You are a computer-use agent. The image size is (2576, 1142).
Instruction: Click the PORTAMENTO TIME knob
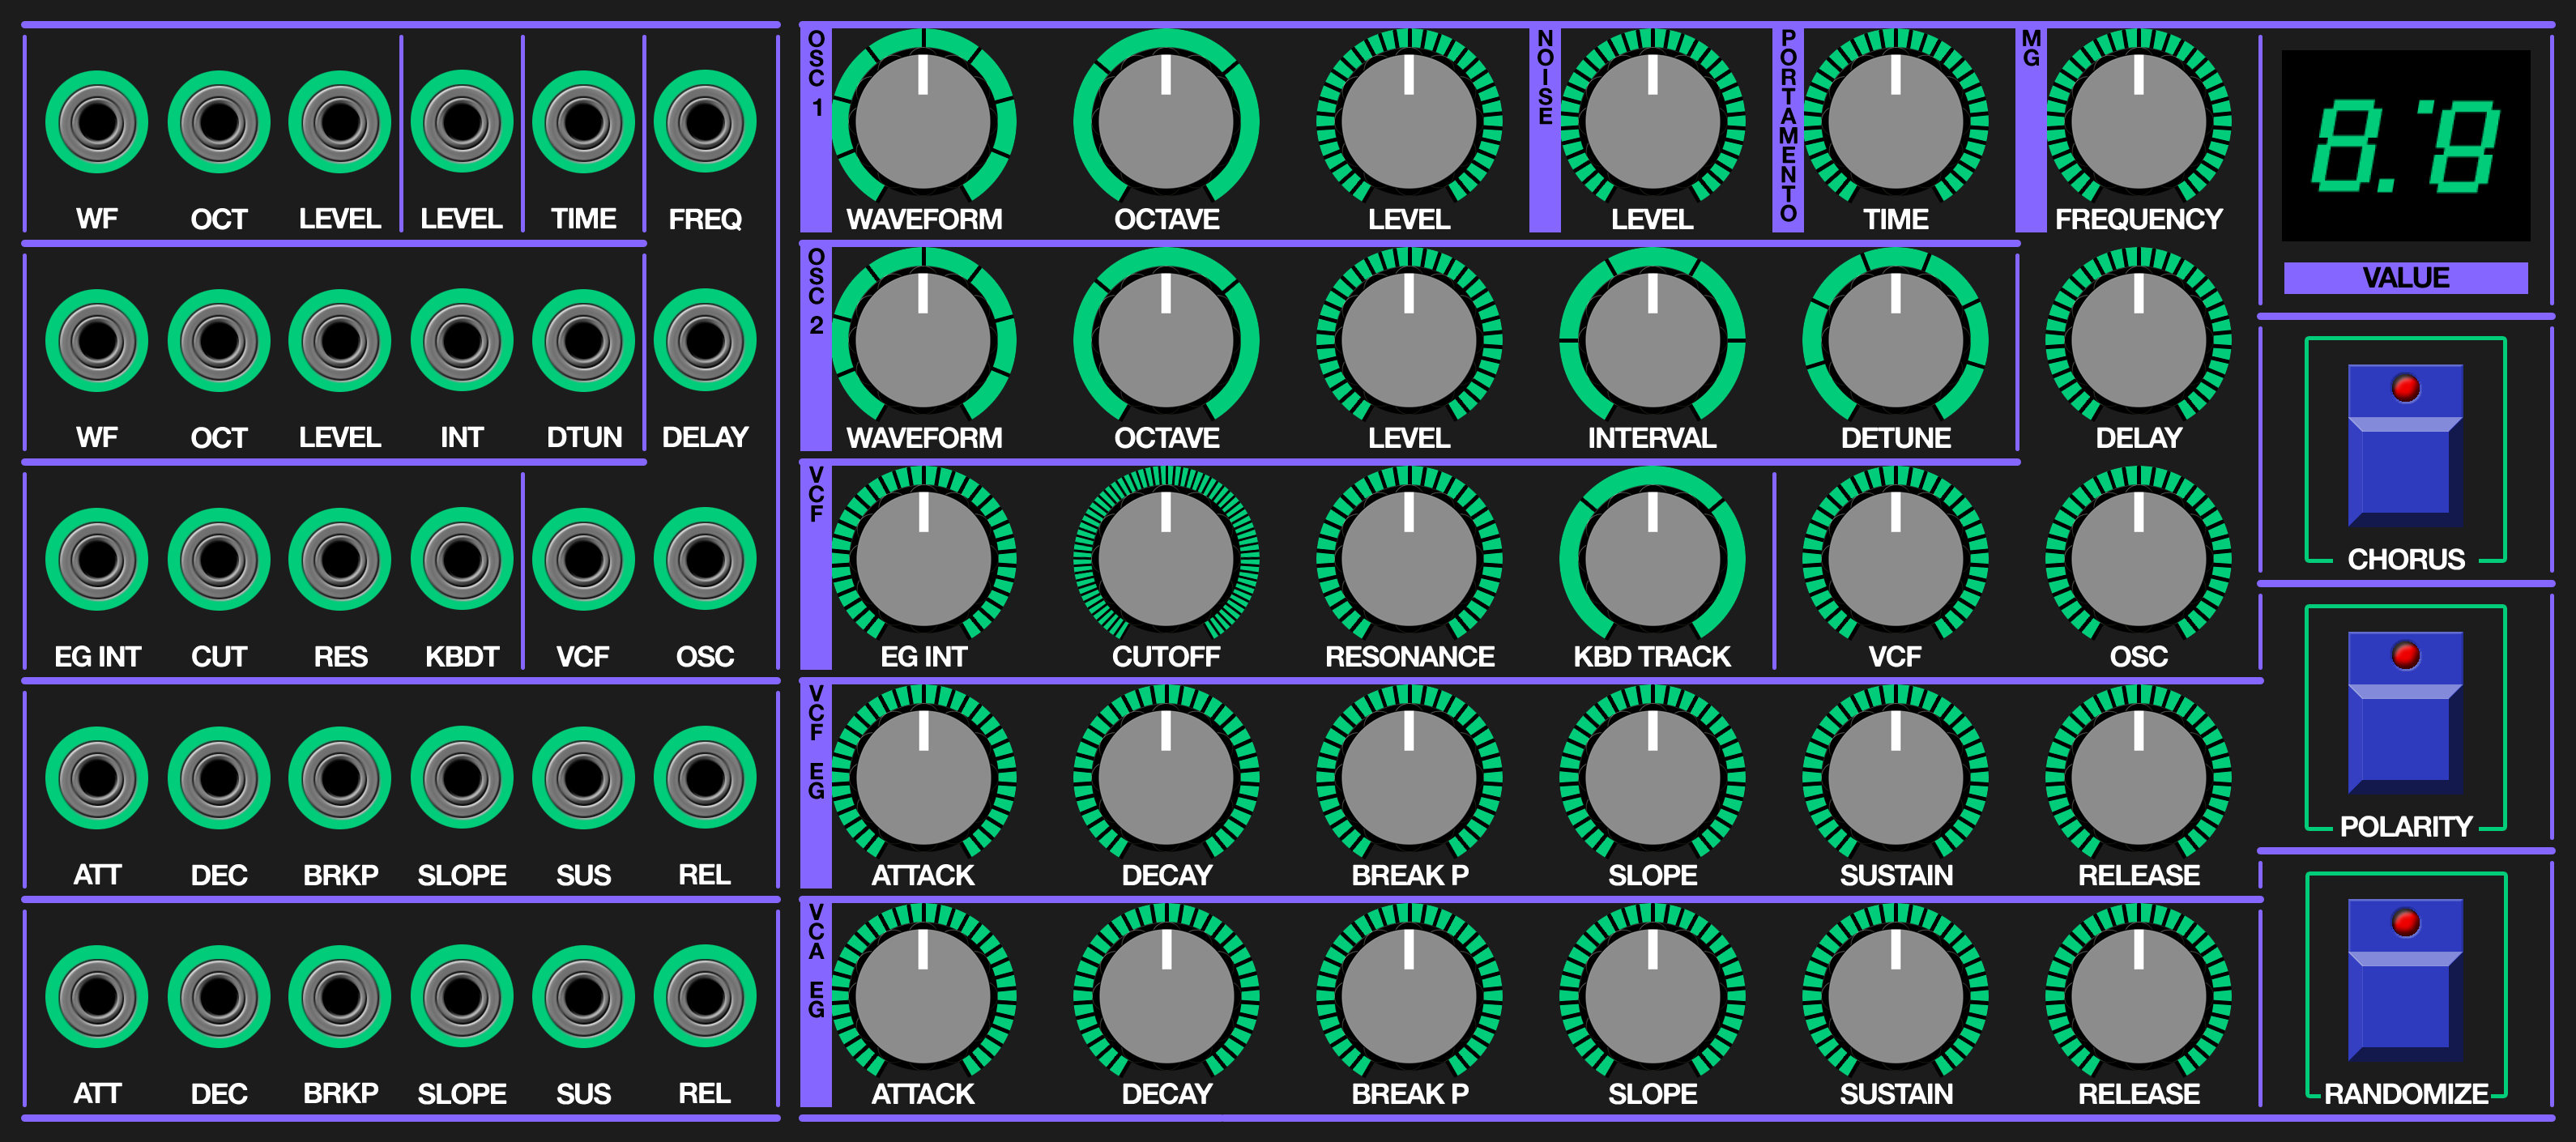(x=1895, y=122)
